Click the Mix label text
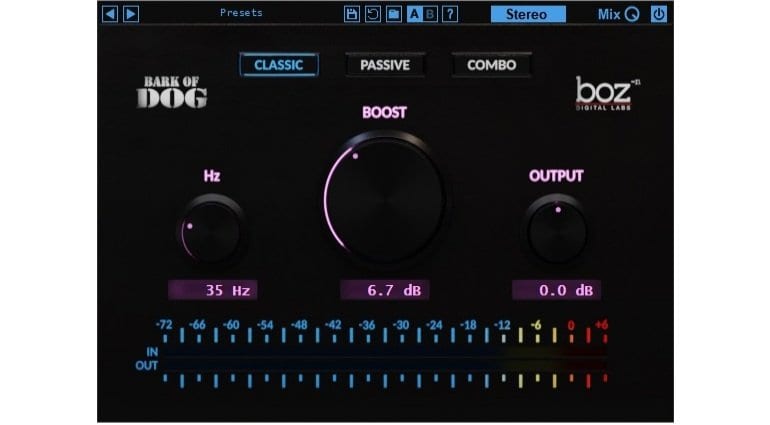 point(609,15)
